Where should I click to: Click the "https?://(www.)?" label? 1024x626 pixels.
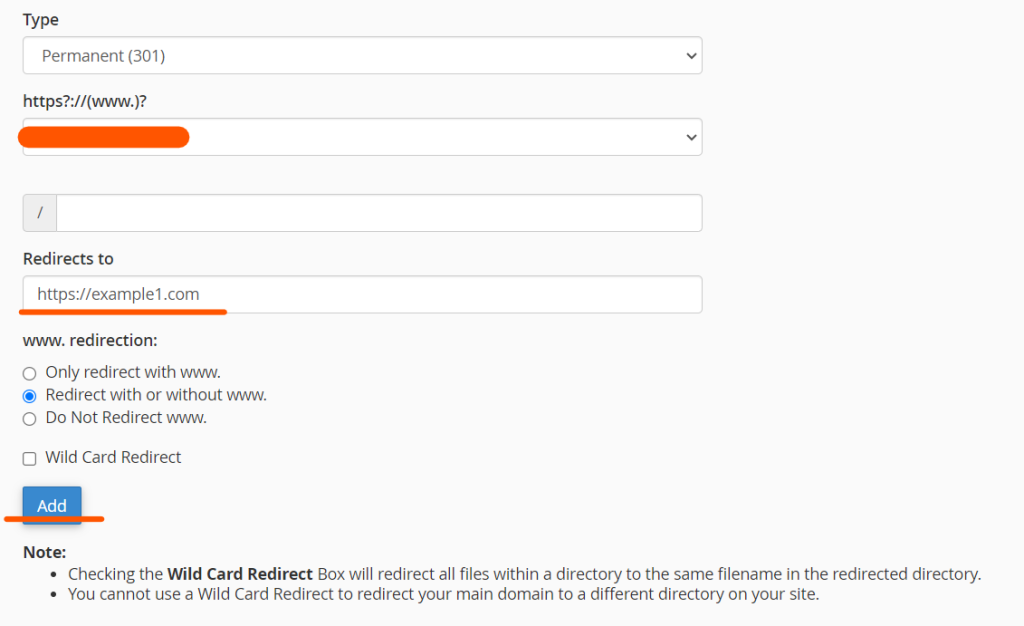(x=83, y=101)
